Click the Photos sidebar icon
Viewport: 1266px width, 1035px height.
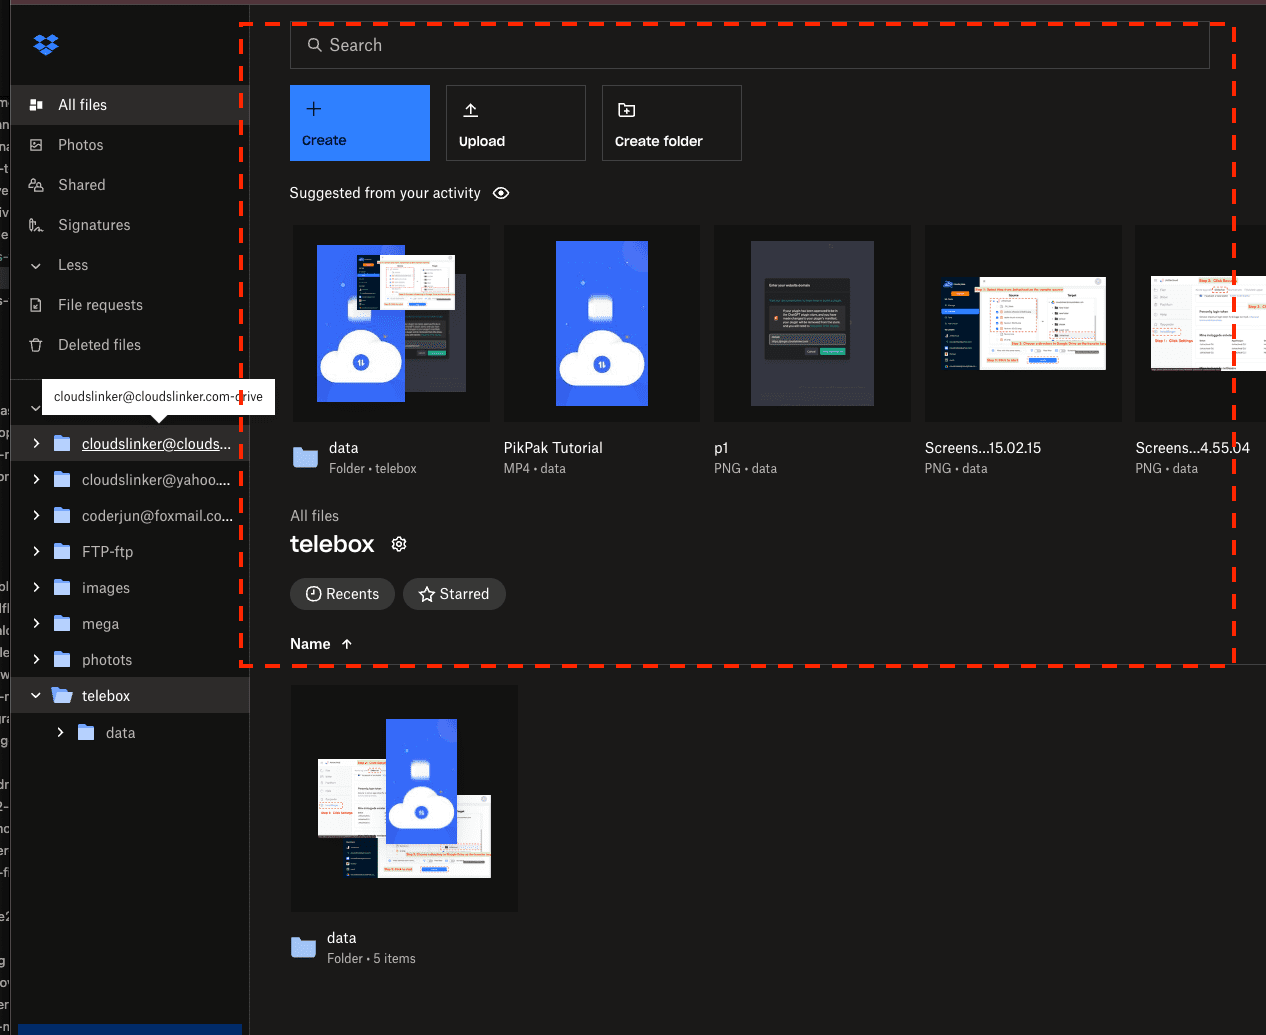pyautogui.click(x=36, y=145)
